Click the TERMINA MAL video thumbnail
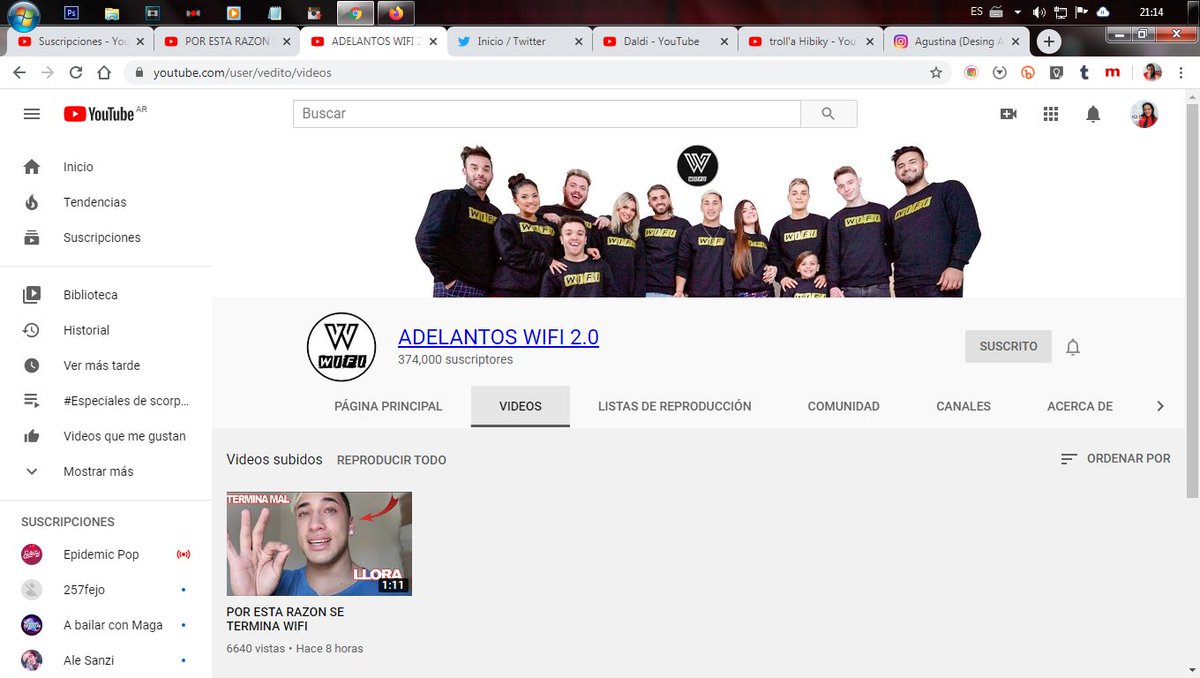Viewport: 1200px width, 678px height. 319,544
